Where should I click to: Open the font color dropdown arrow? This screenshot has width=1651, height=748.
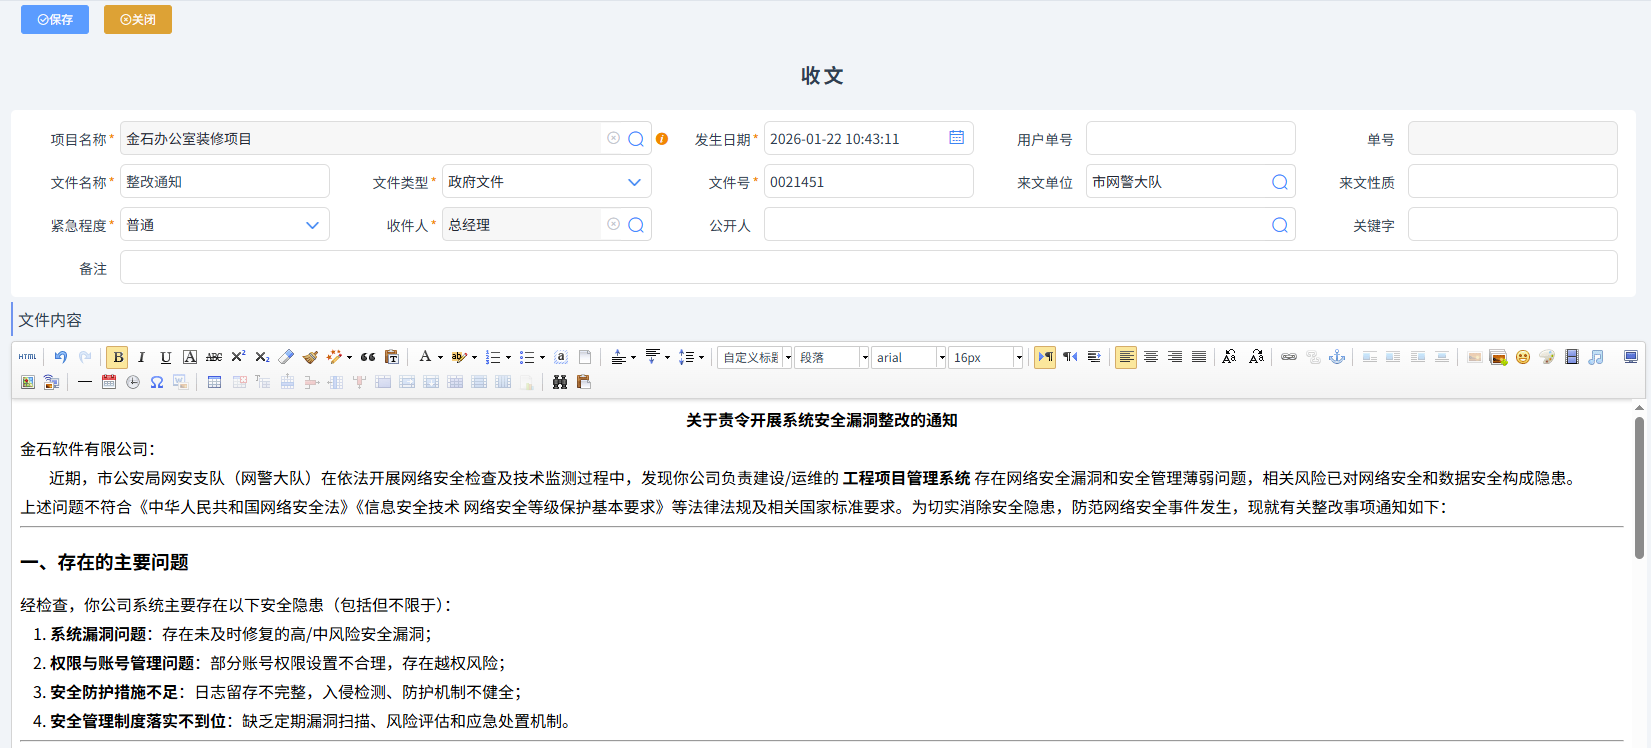(x=440, y=357)
